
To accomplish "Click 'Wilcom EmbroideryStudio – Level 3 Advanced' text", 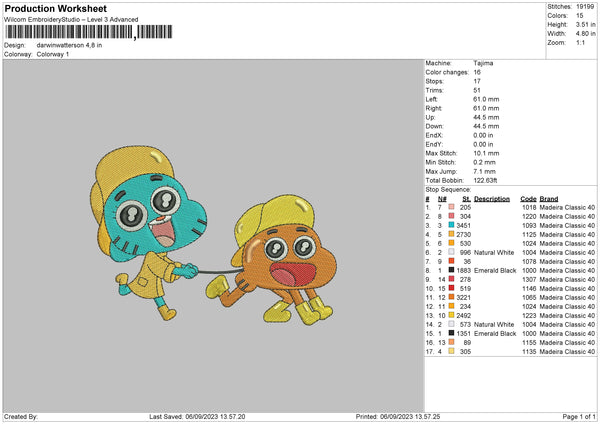I will (x=71, y=20).
